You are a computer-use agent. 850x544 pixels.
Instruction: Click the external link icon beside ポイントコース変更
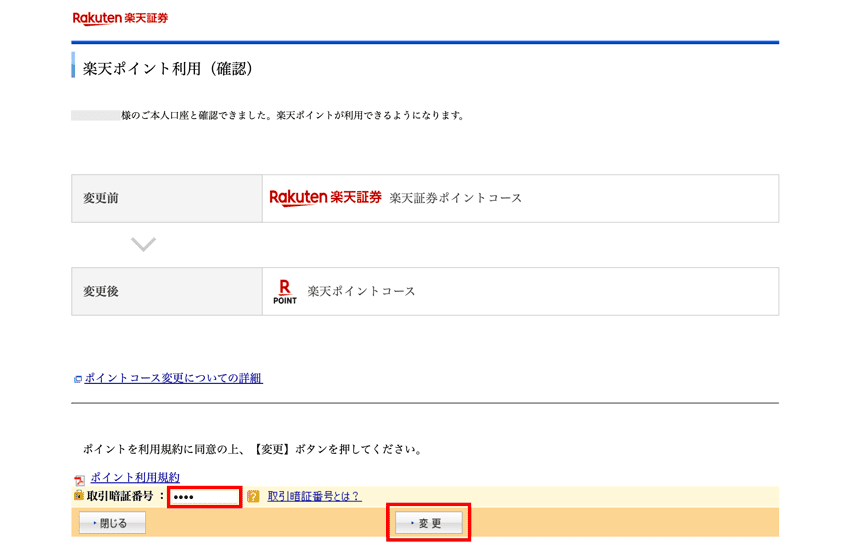coord(78,379)
